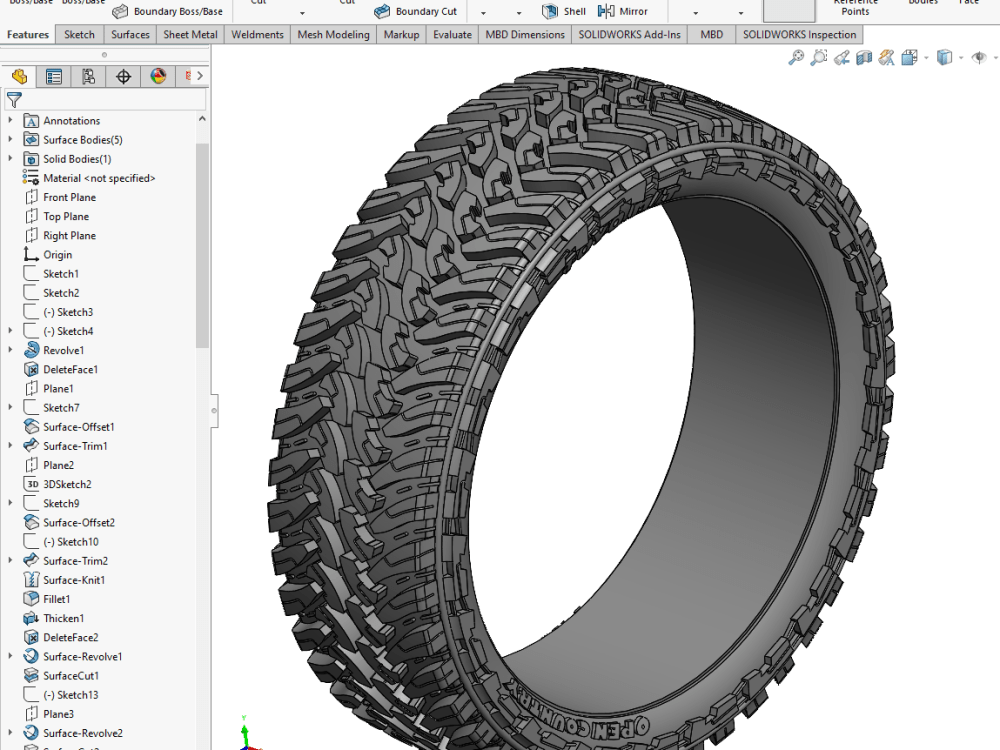Open the Evaluate ribbon tab
Viewport: 1000px width, 750px height.
coord(452,34)
